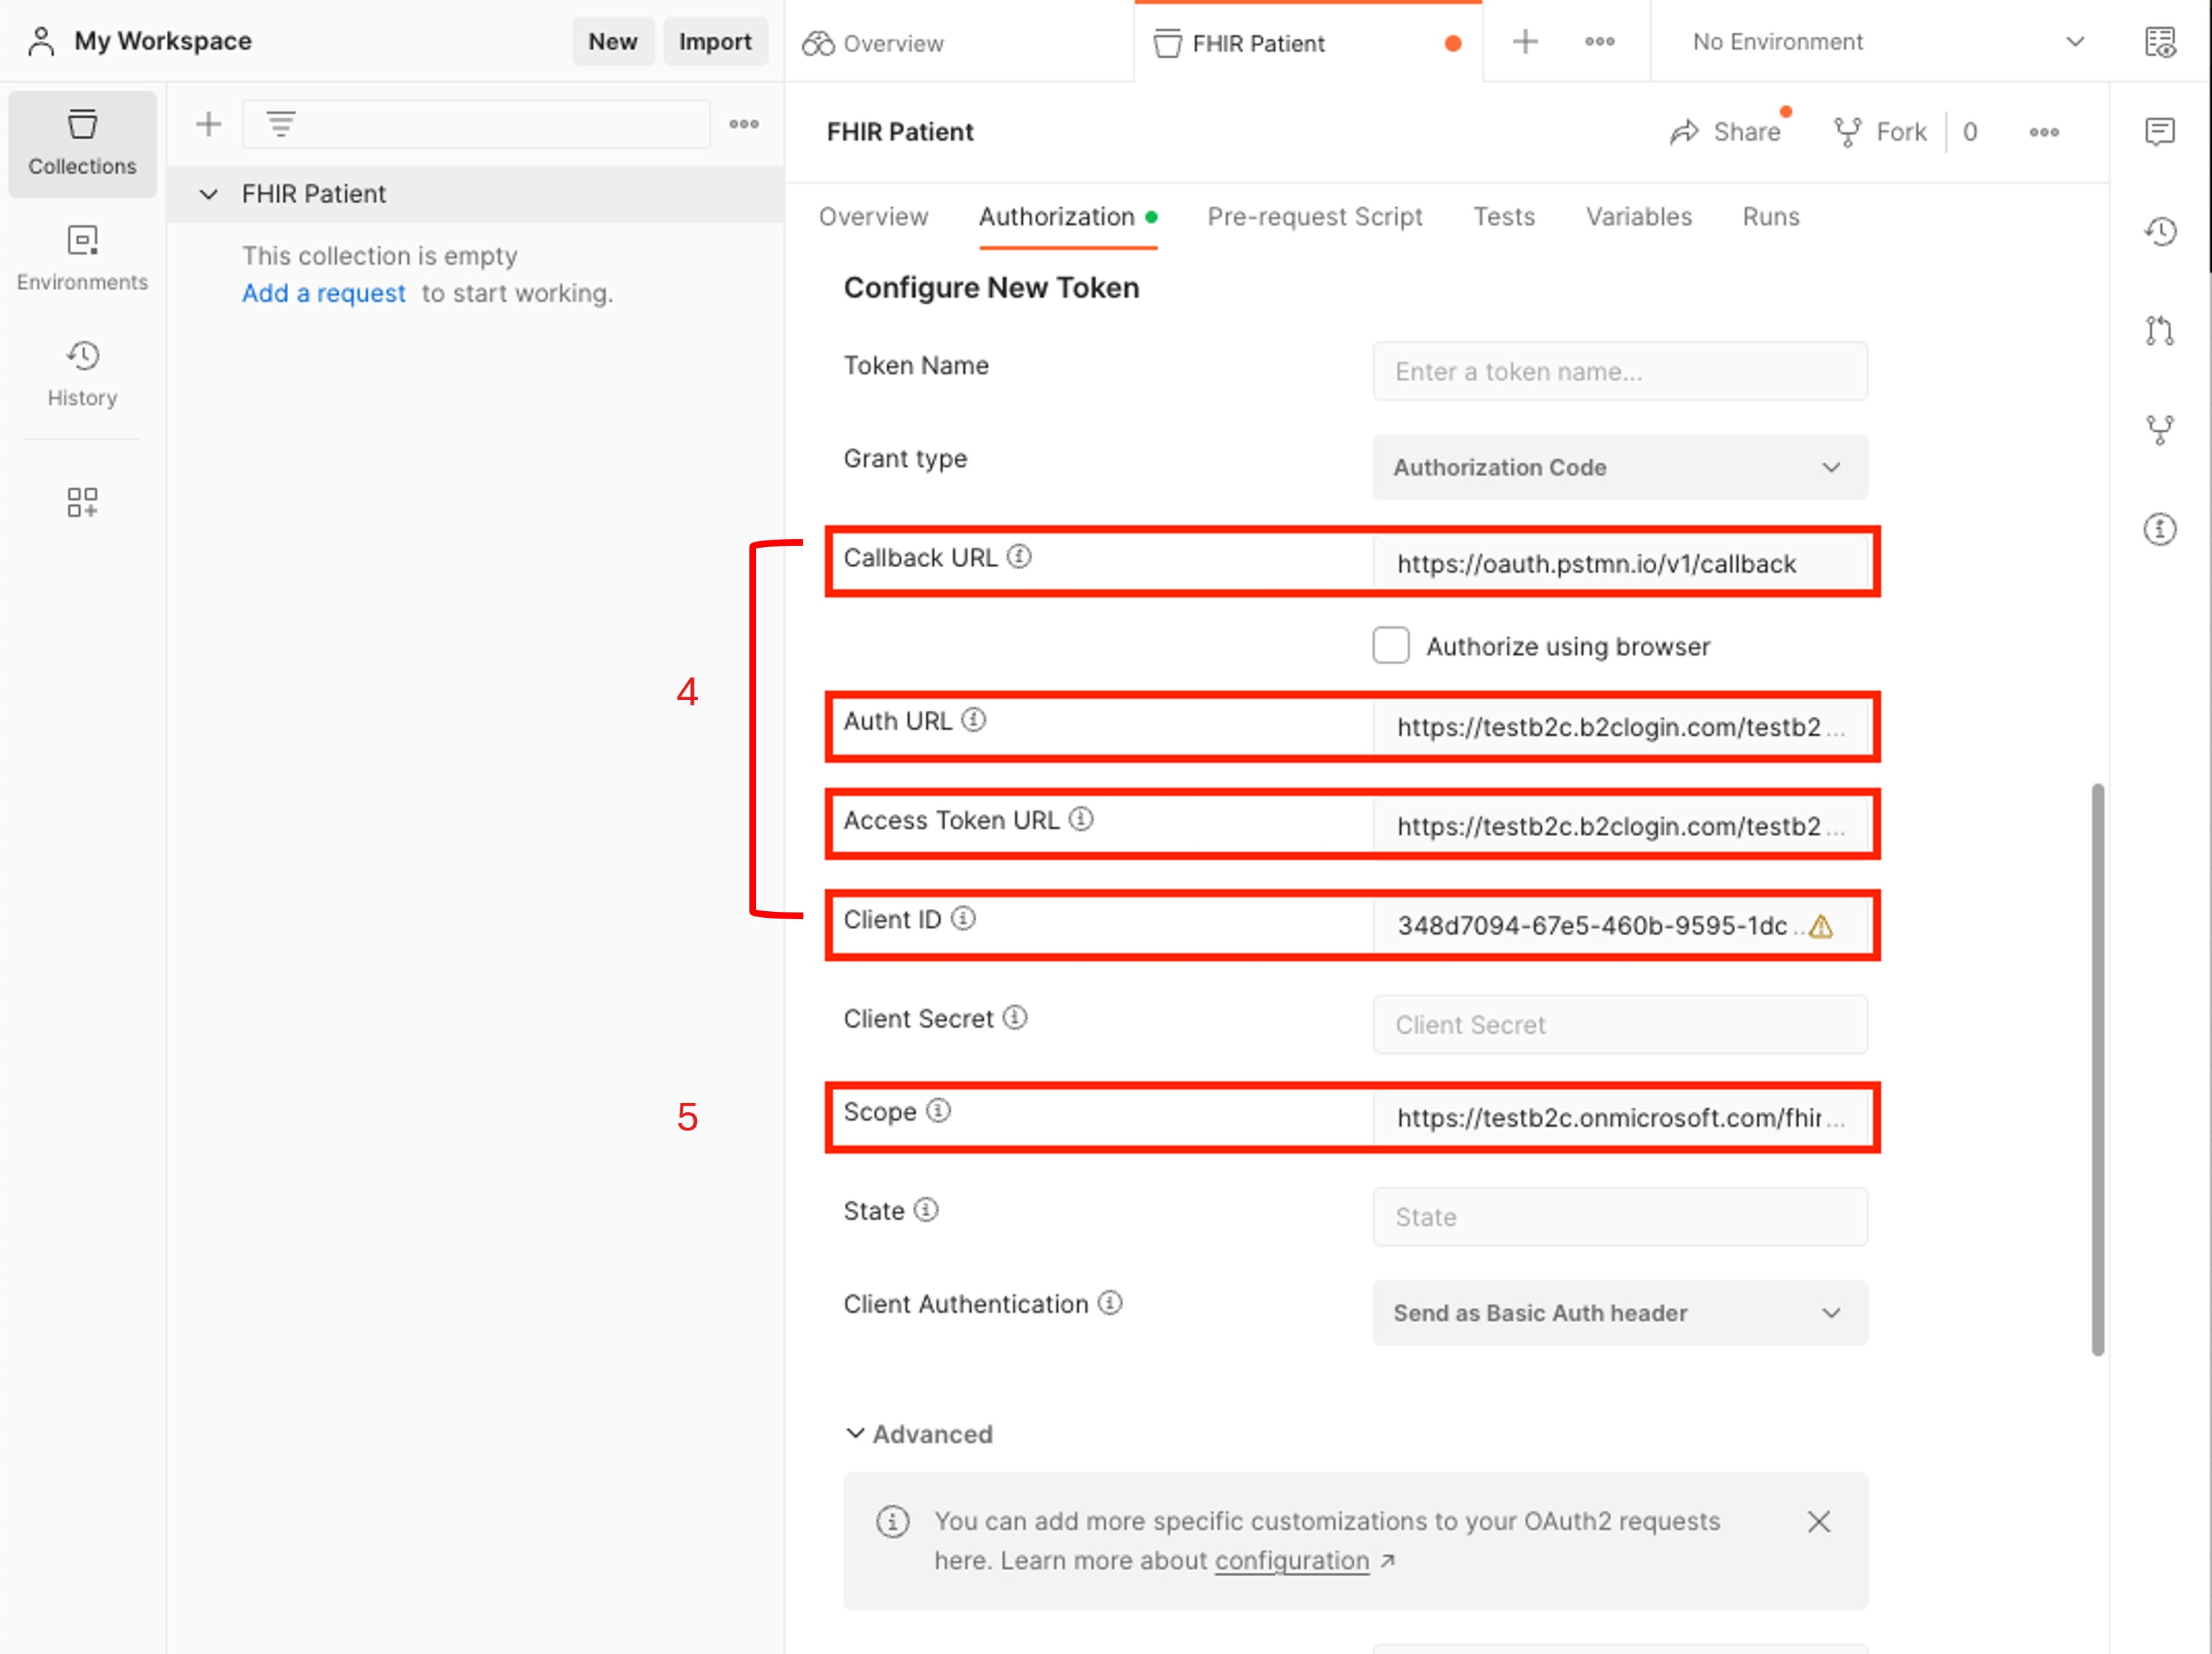Open the collection info icon in right sidebar
The width and height of the screenshot is (2212, 1654).
[2160, 529]
